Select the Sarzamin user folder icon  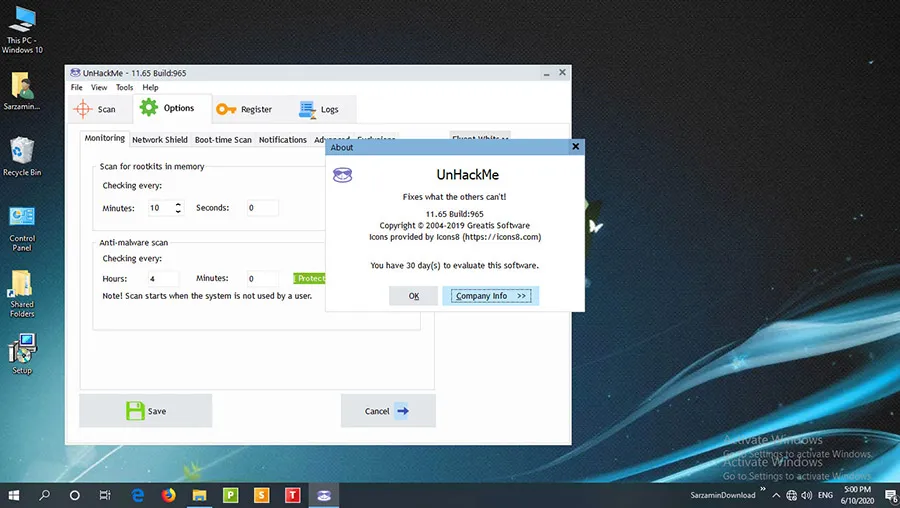pyautogui.click(x=22, y=91)
